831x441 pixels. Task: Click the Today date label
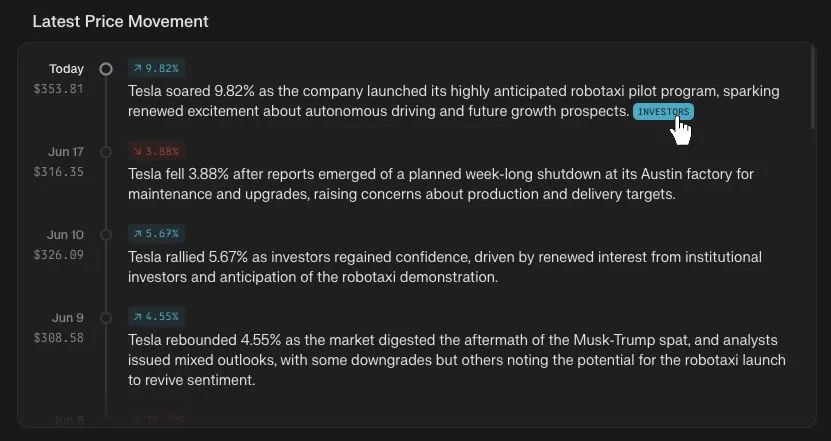tap(66, 69)
